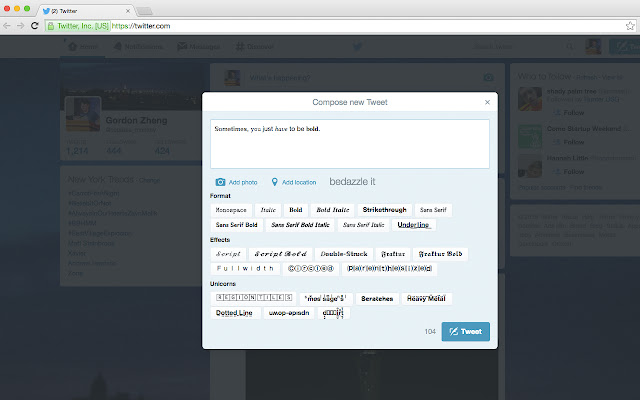
Task: Open the profile avatar menu in nav bar
Action: [x=593, y=47]
